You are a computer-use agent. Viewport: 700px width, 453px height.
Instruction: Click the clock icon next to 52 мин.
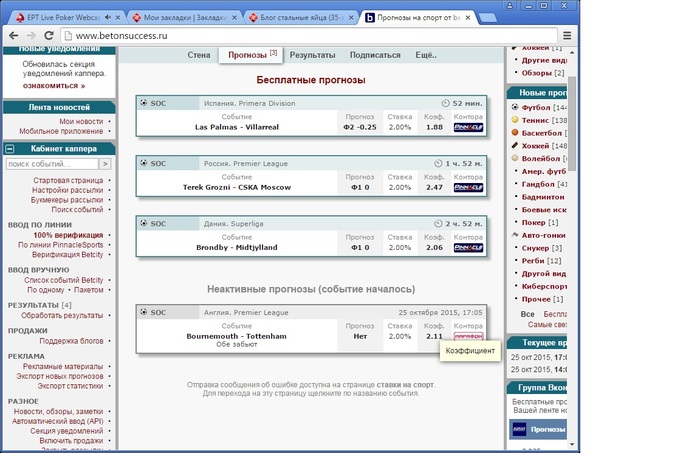coord(445,103)
